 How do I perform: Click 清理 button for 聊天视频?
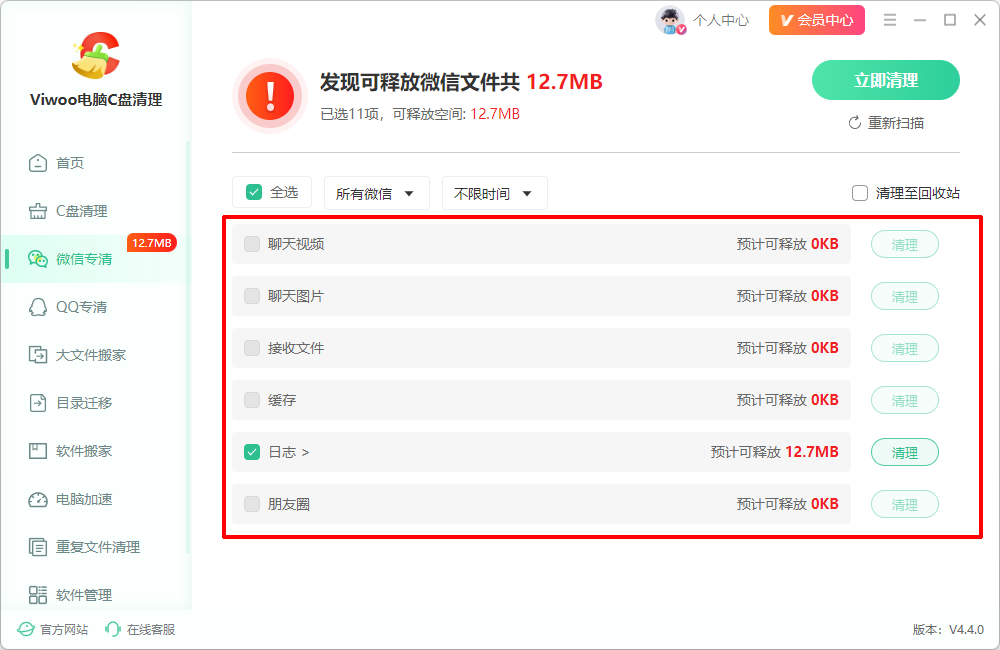pyautogui.click(x=905, y=244)
